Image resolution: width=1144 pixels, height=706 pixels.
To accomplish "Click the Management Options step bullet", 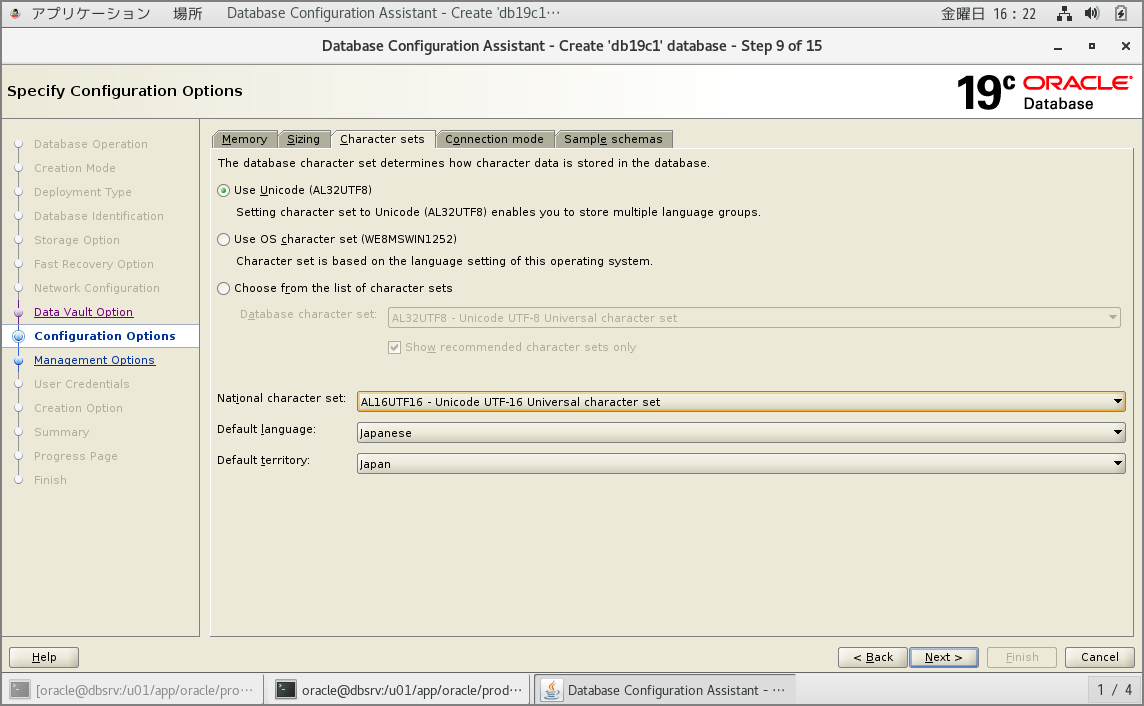I will click(x=18, y=360).
